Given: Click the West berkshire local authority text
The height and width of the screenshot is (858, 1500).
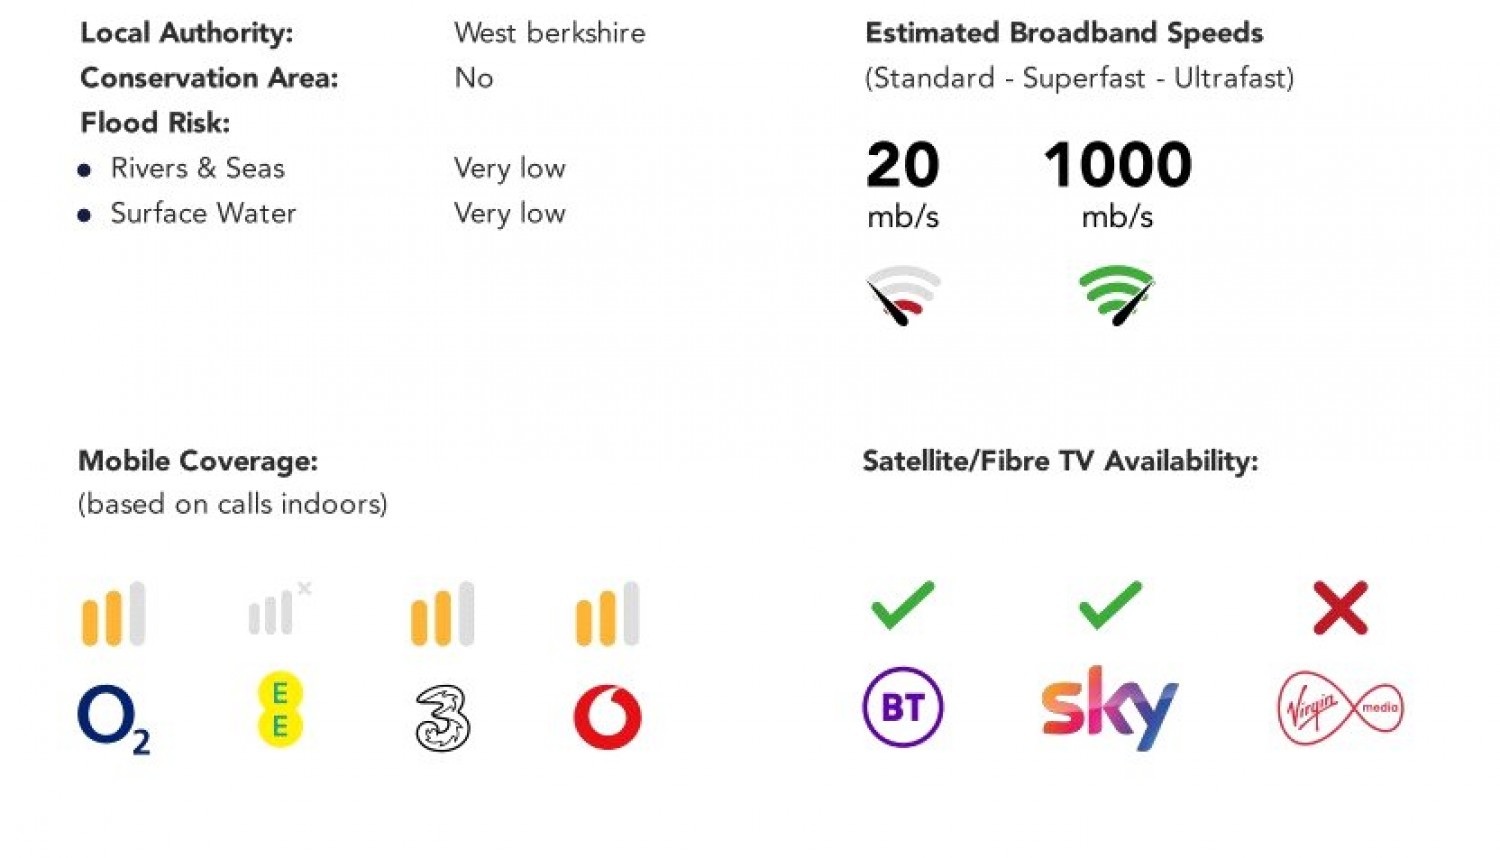Looking at the screenshot, I should [x=550, y=33].
